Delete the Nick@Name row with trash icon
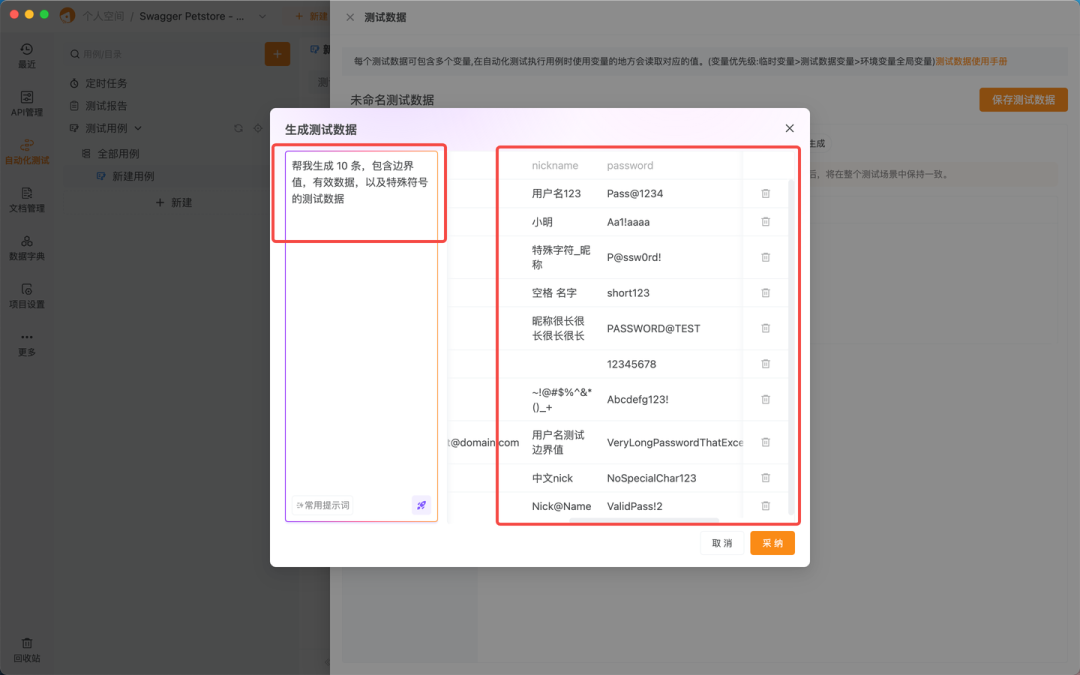The width and height of the screenshot is (1080, 675). [x=765, y=506]
